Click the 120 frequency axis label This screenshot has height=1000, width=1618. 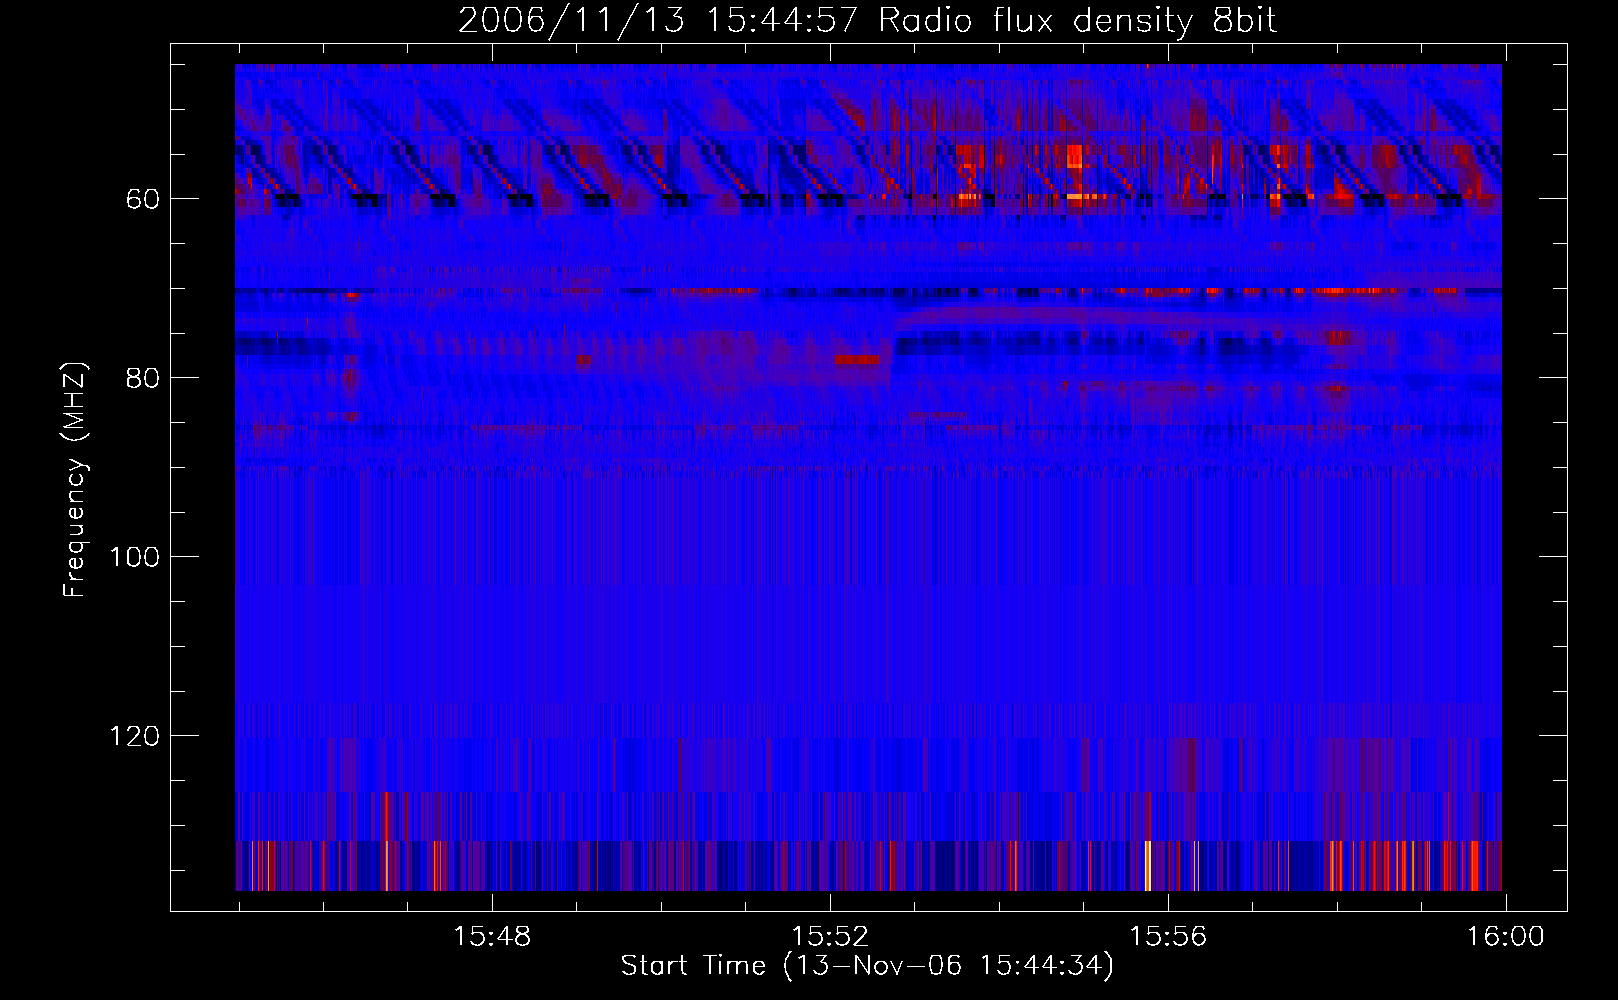pos(135,736)
